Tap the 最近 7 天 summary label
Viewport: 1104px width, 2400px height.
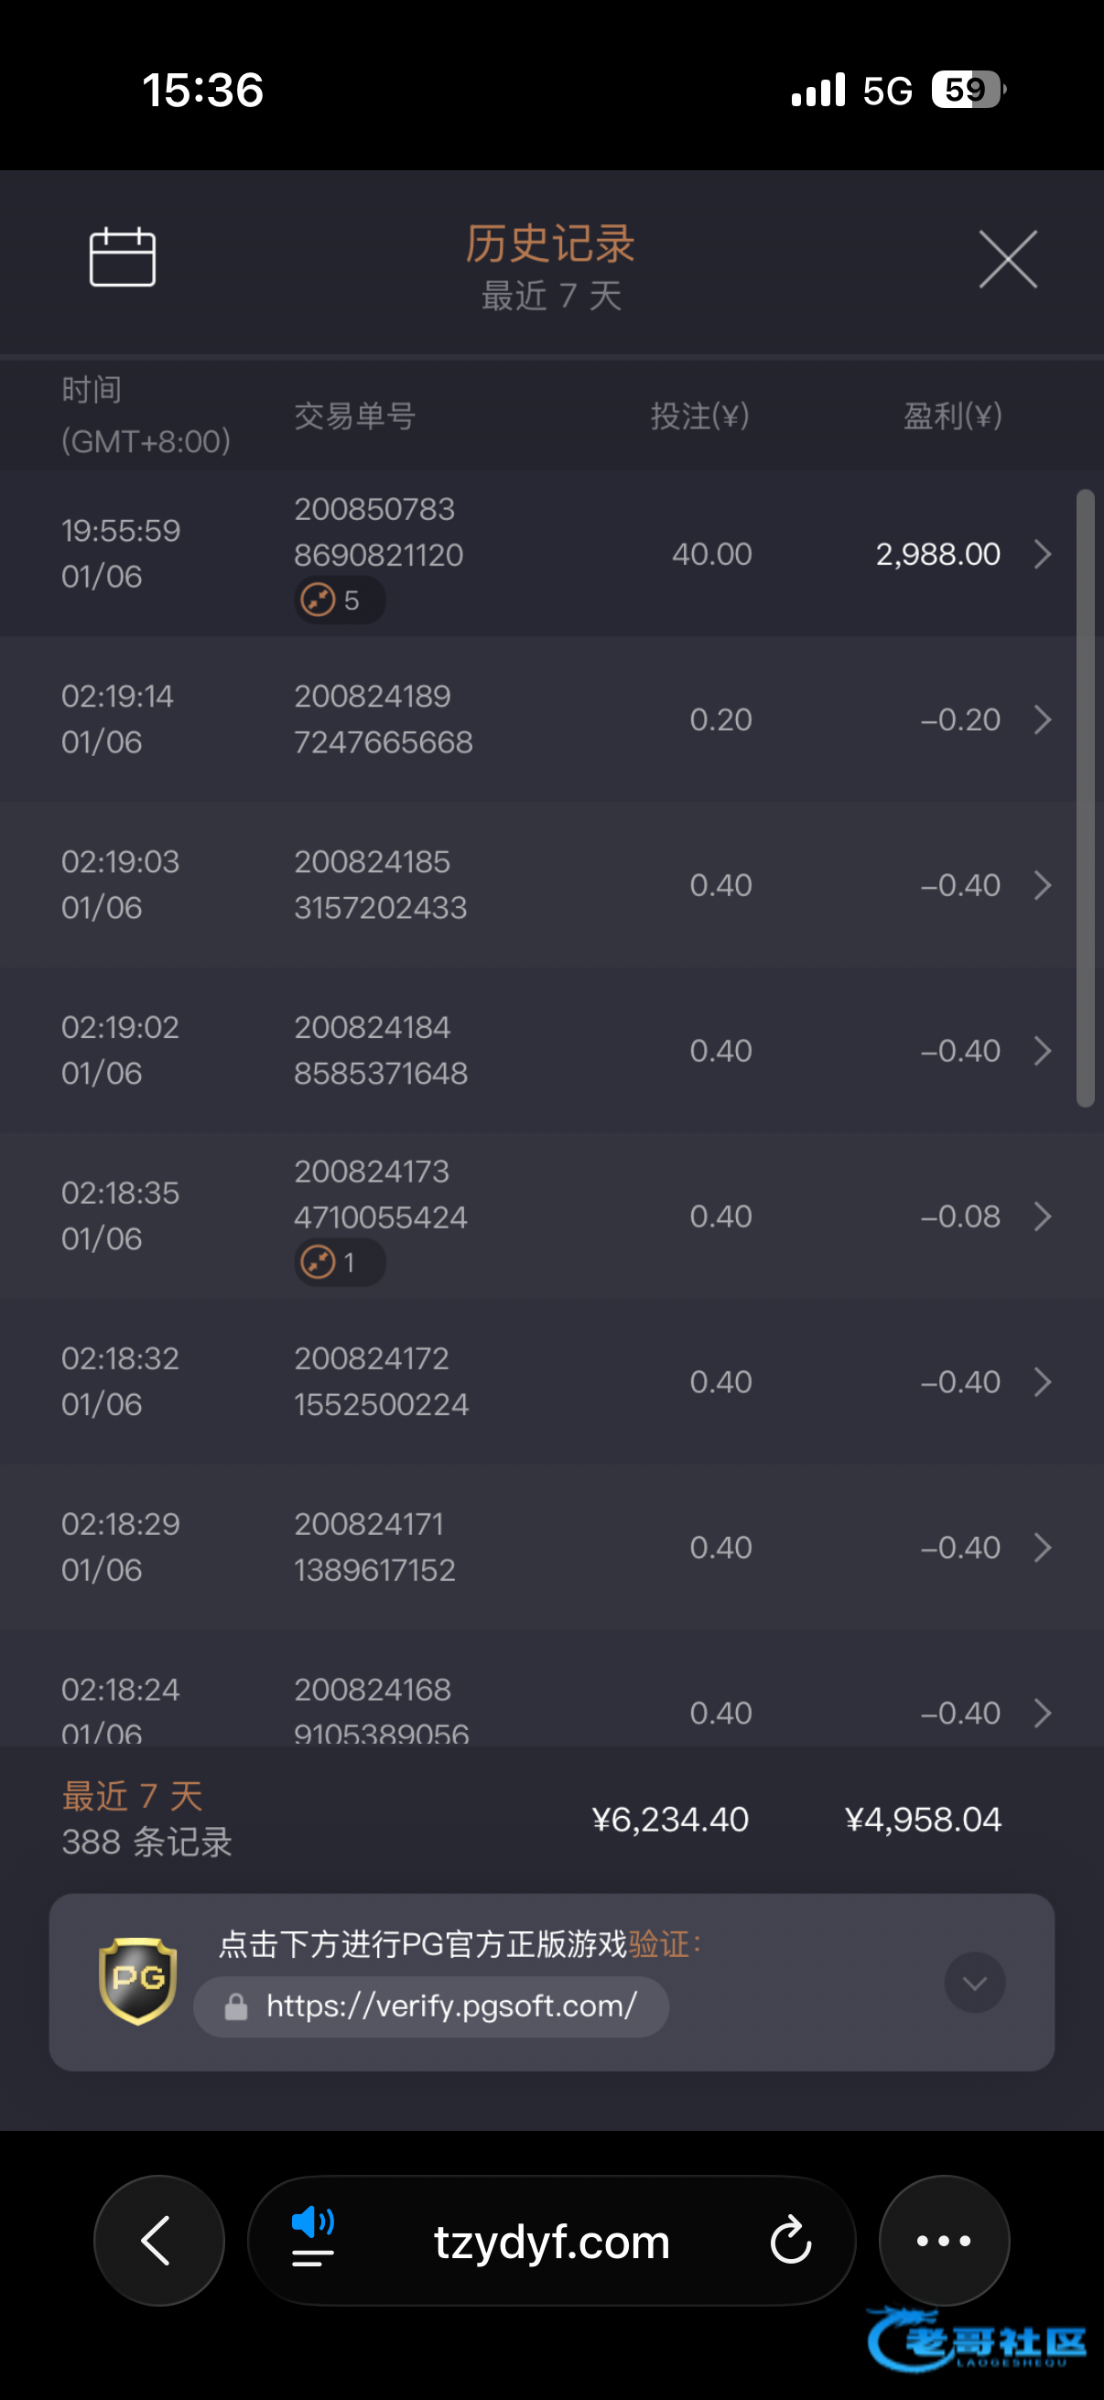(x=132, y=1796)
